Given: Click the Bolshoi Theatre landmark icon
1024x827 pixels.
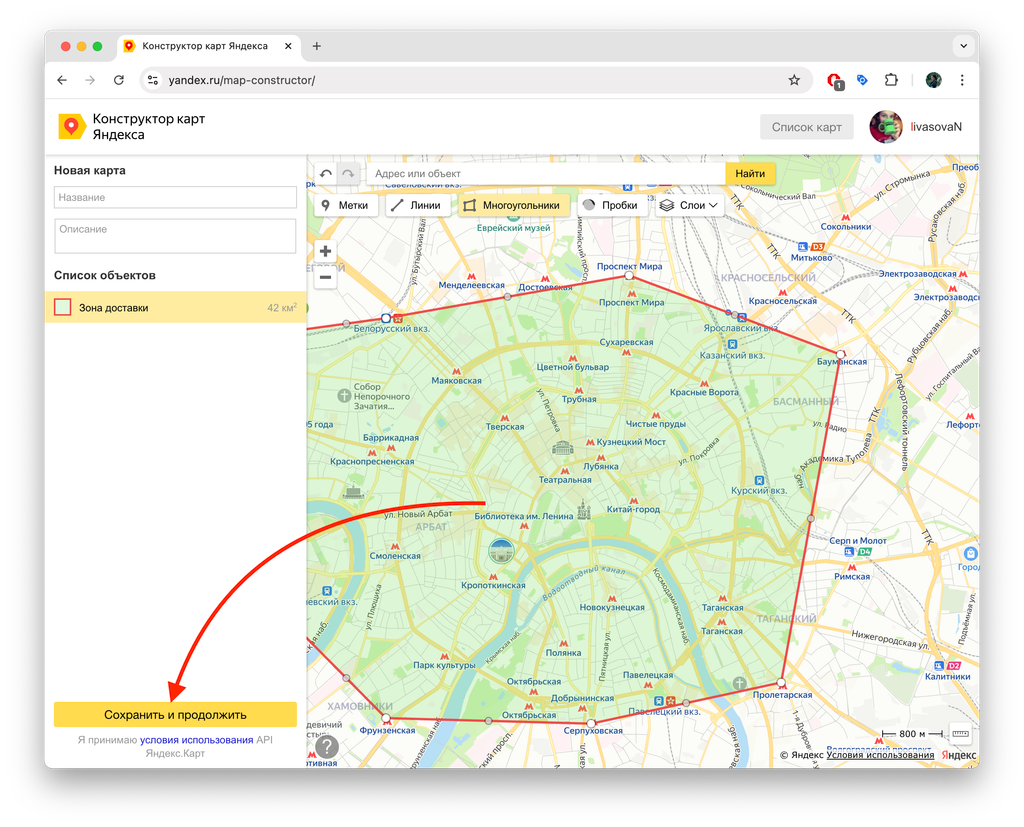Looking at the screenshot, I should pyautogui.click(x=562, y=447).
